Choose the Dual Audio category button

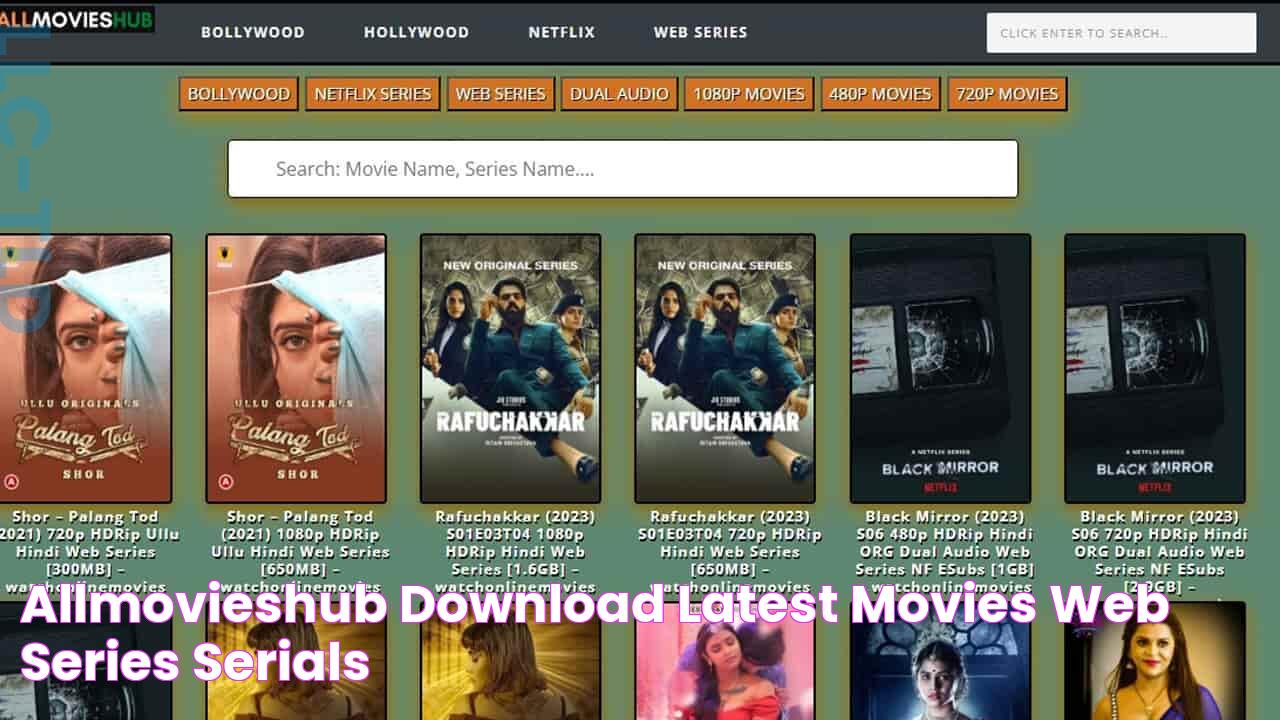(619, 94)
